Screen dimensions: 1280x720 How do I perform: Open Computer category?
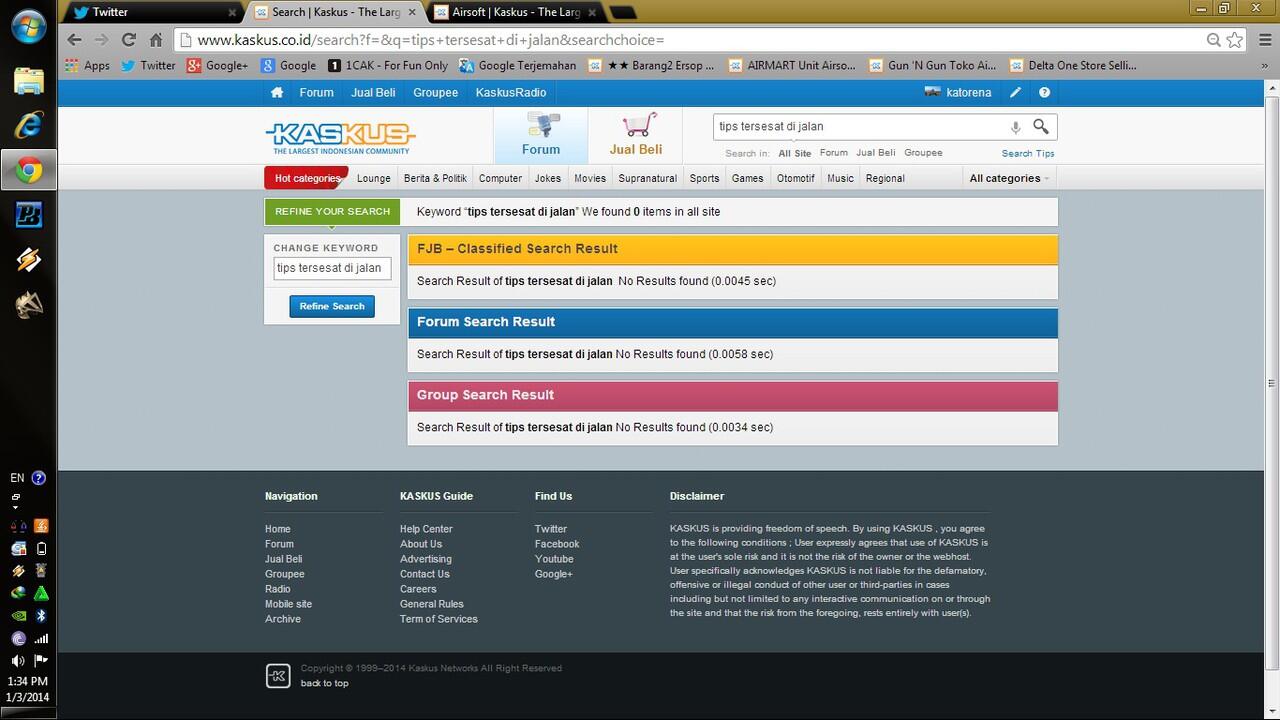500,178
